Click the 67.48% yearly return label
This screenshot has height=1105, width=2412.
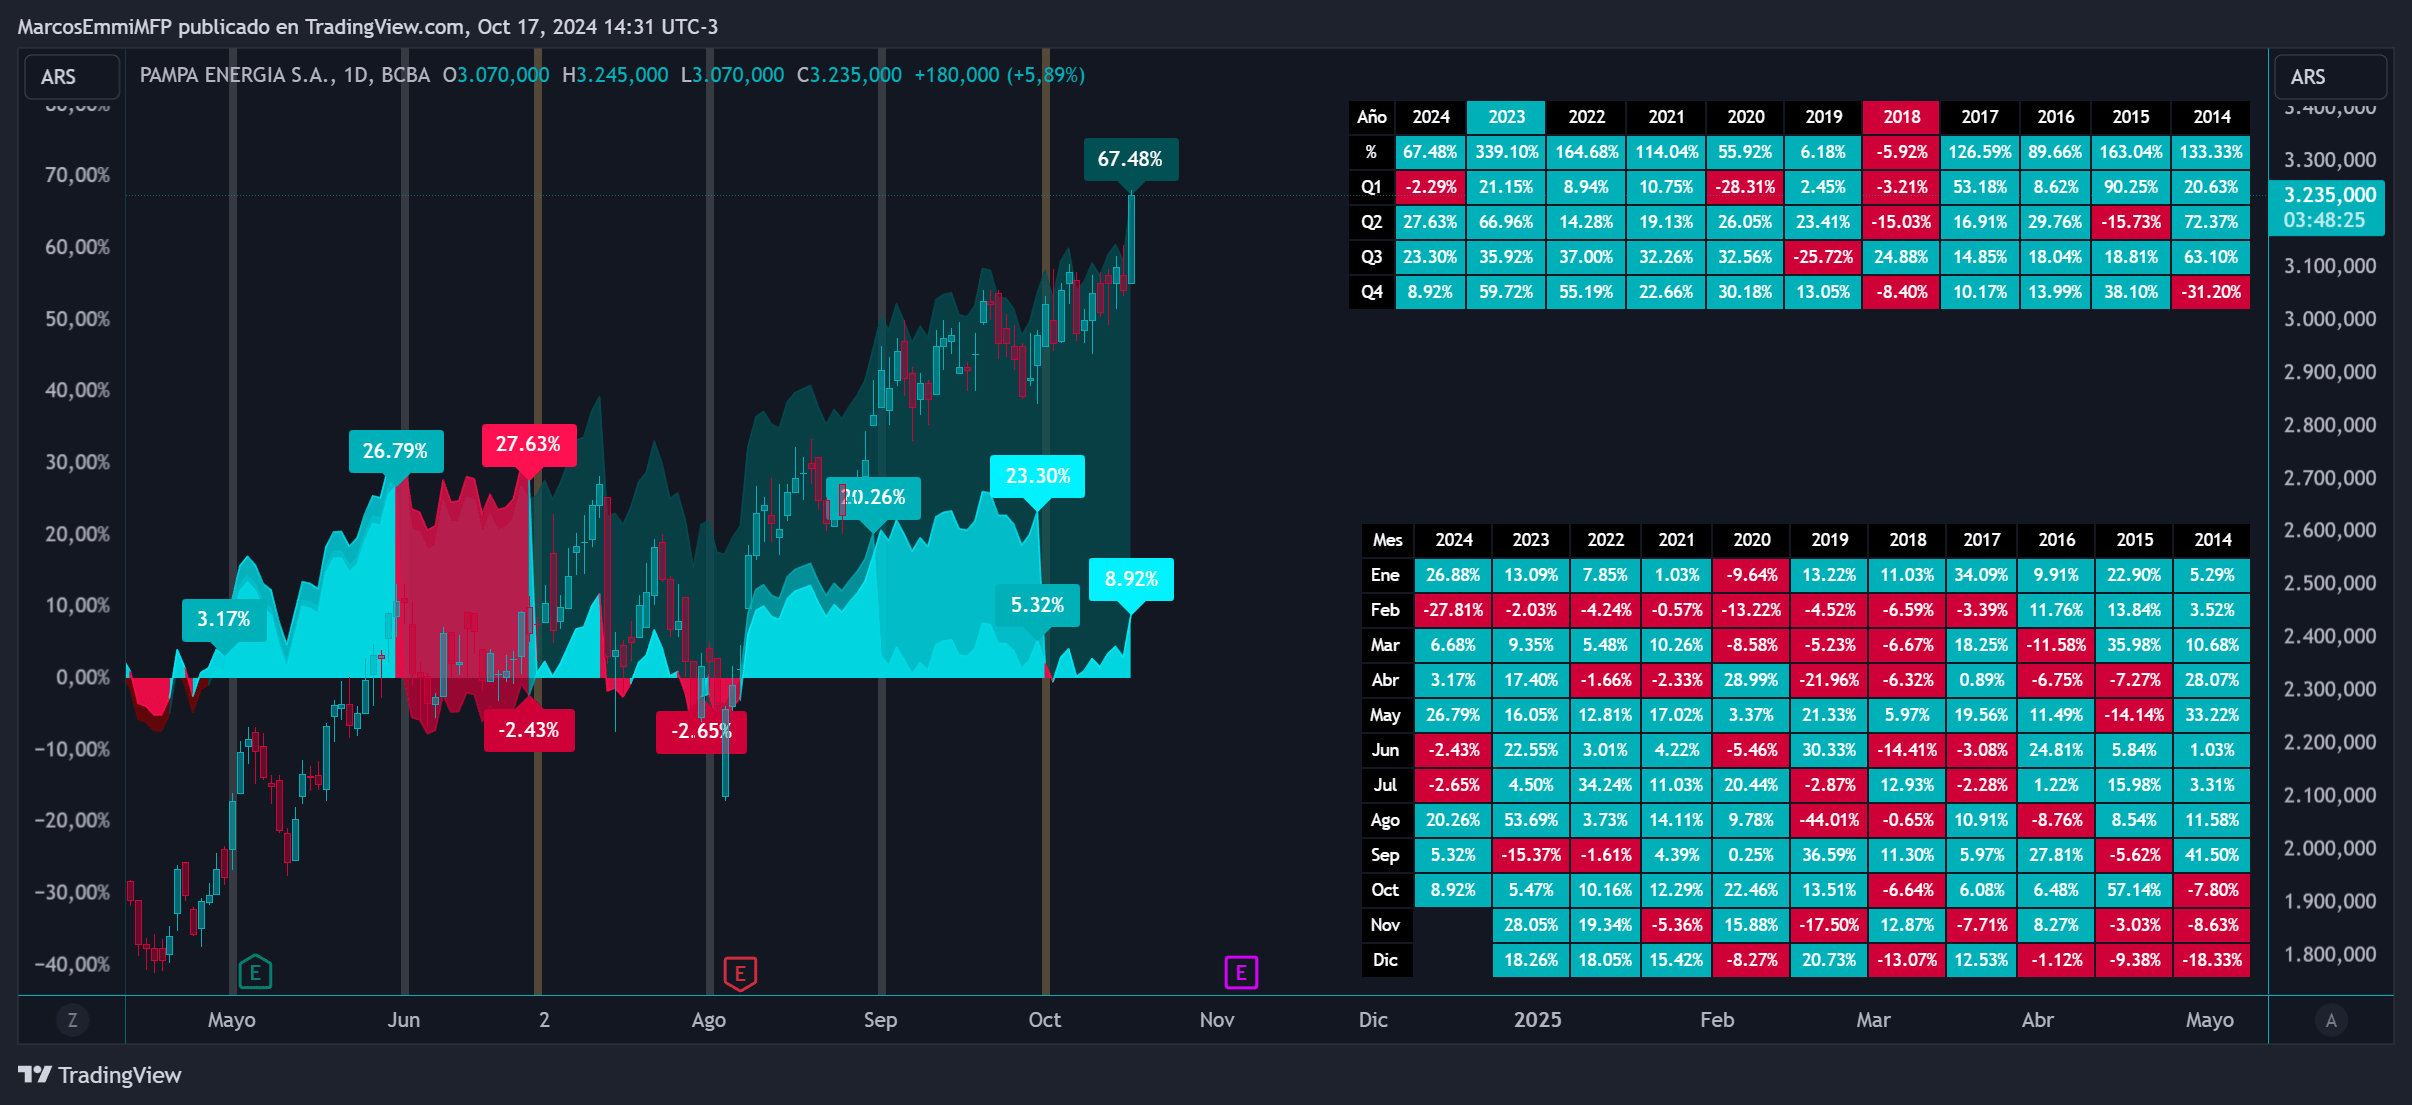point(1130,159)
